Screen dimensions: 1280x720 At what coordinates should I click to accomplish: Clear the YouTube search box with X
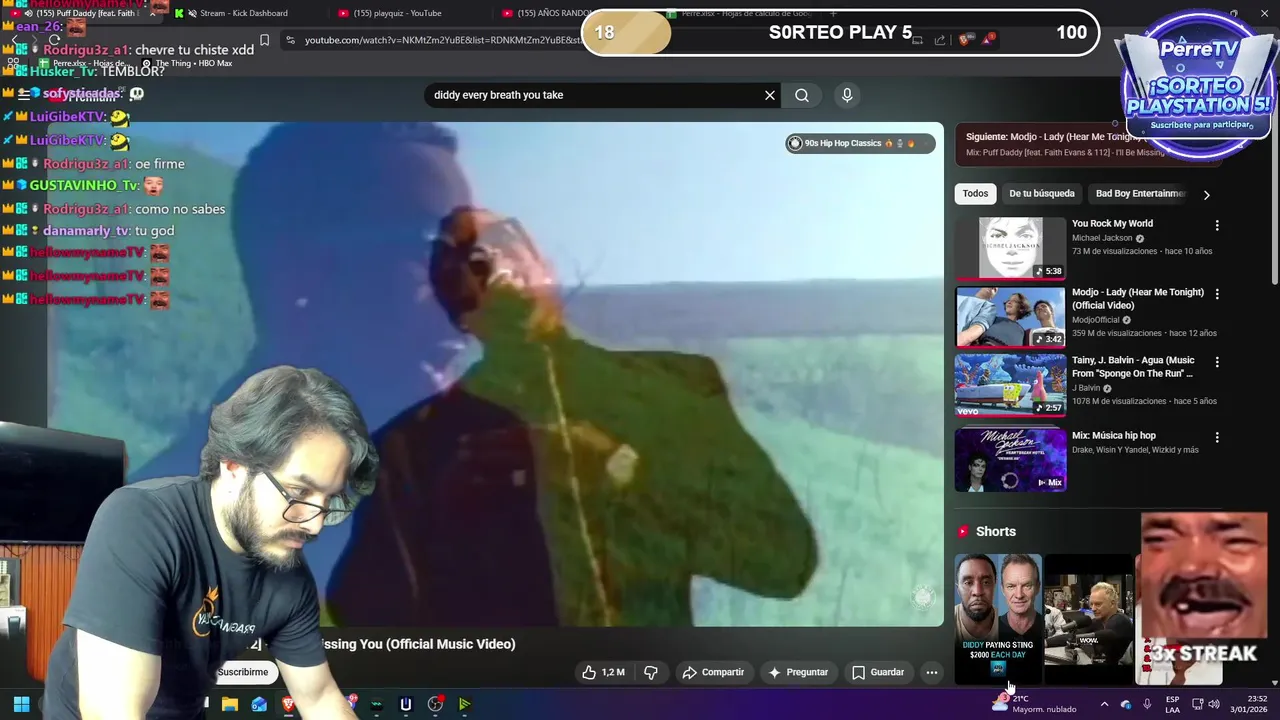770,95
